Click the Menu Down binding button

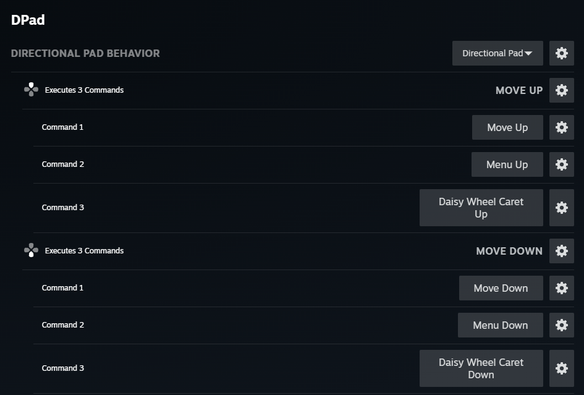click(500, 325)
